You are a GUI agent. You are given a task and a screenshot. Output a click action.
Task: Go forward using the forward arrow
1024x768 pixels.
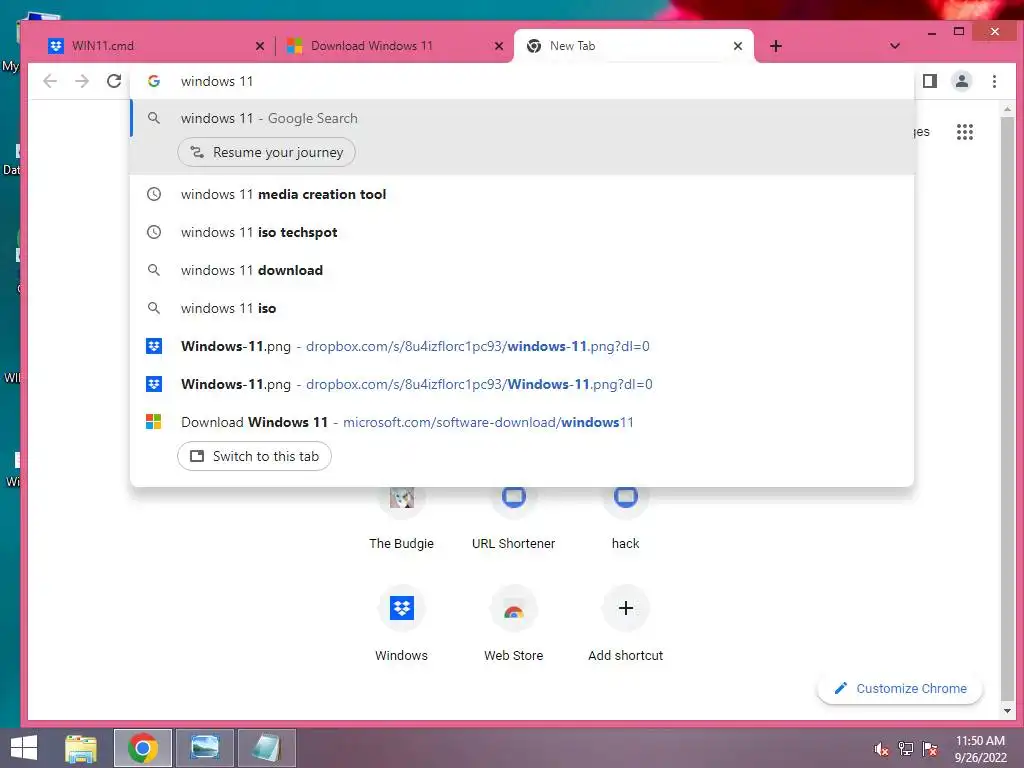pos(82,81)
